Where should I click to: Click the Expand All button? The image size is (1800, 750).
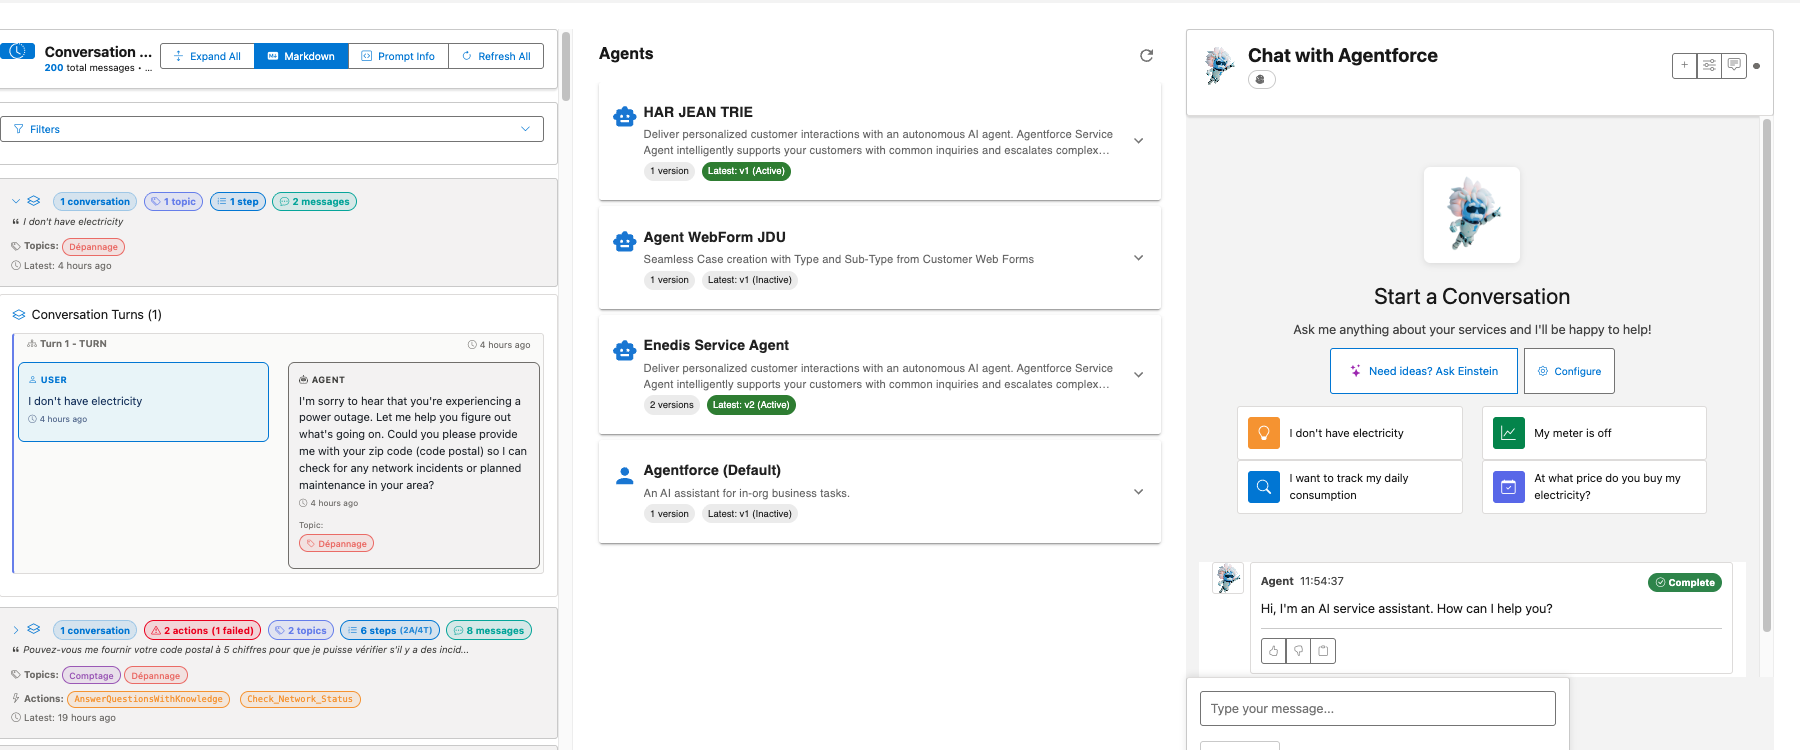(207, 56)
